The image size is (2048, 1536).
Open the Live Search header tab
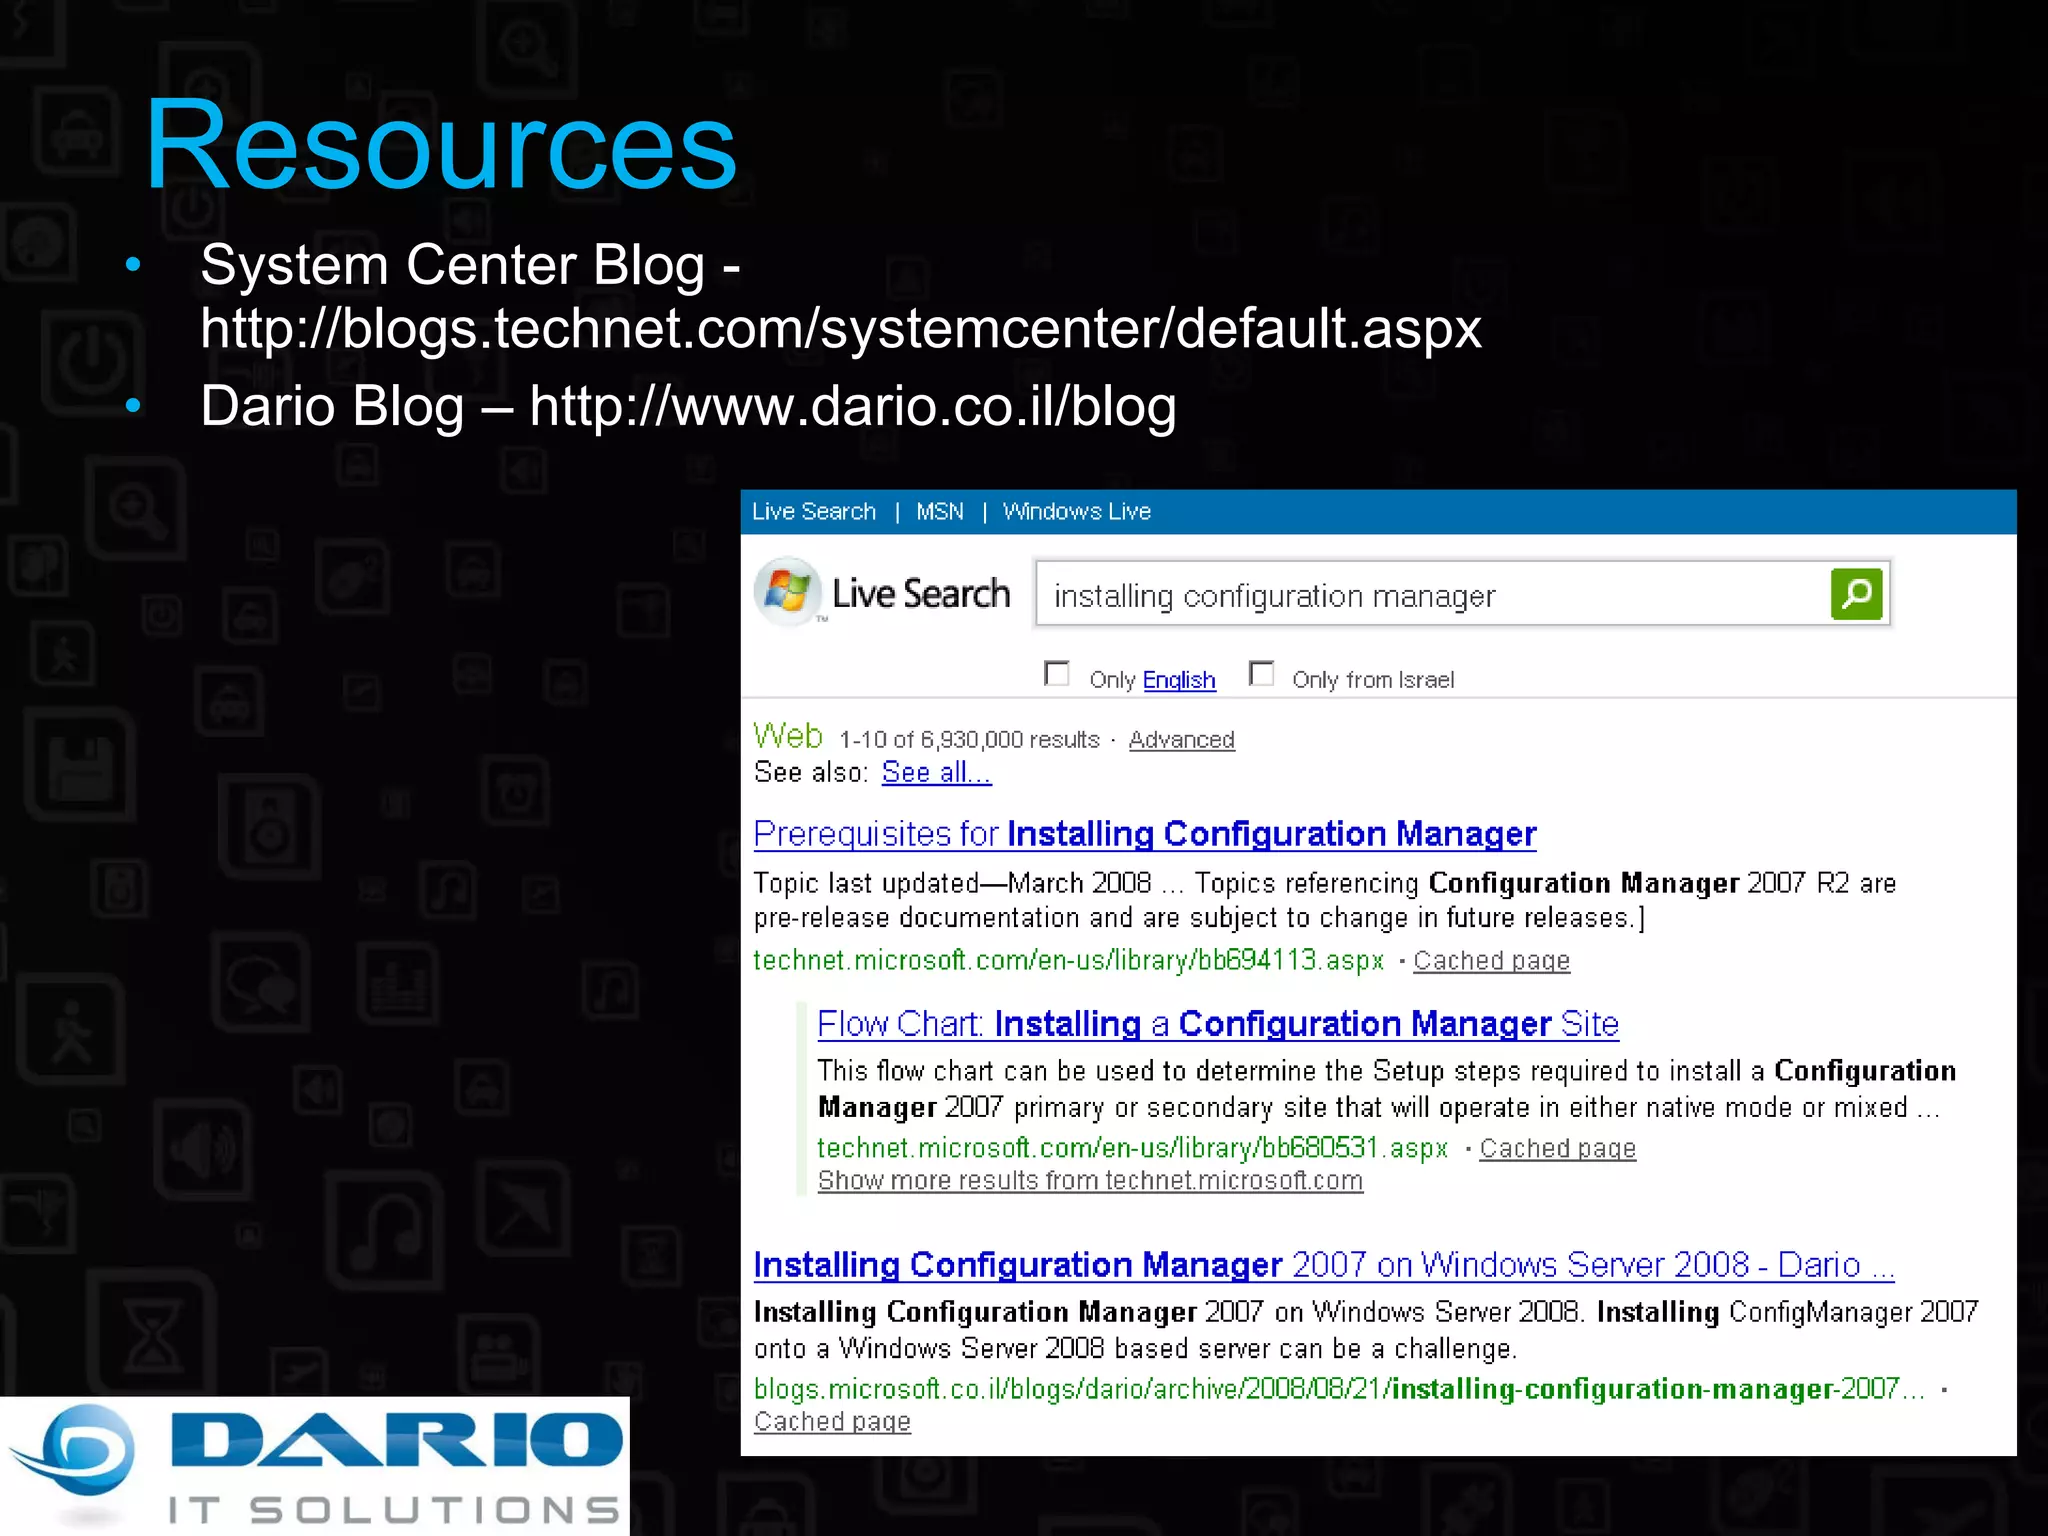(813, 512)
